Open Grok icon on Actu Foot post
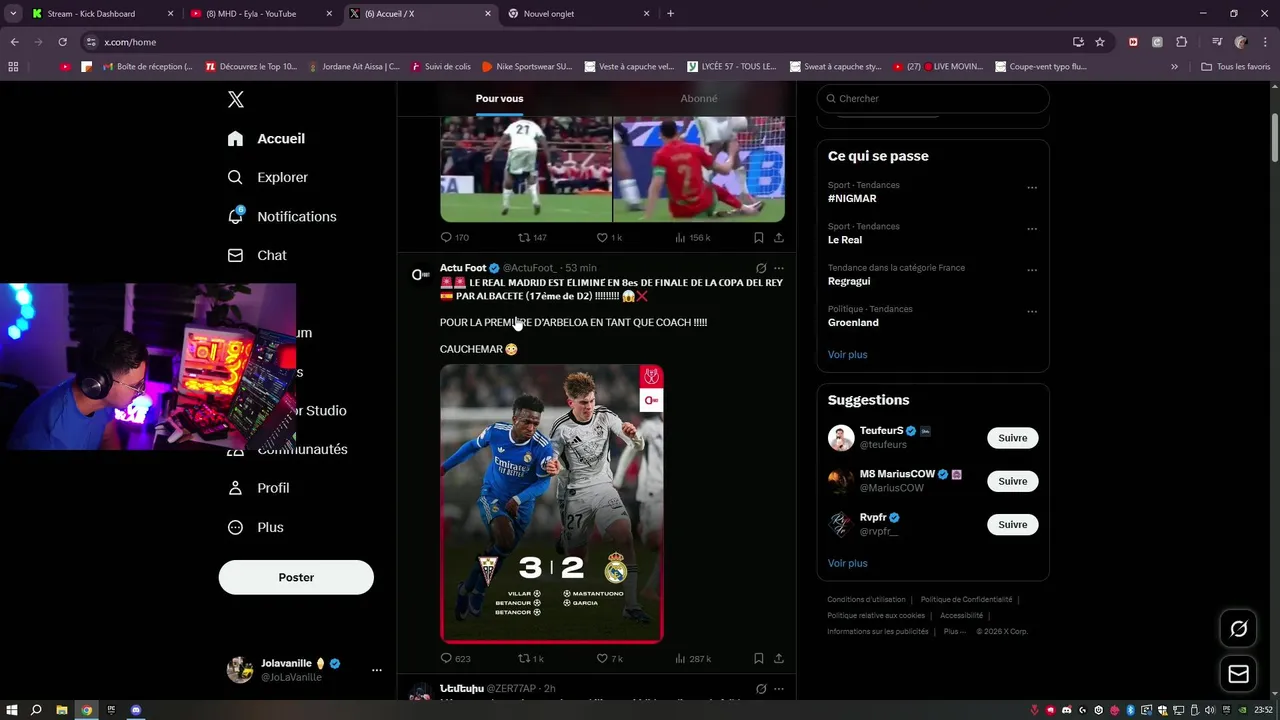This screenshot has width=1280, height=720. [761, 268]
